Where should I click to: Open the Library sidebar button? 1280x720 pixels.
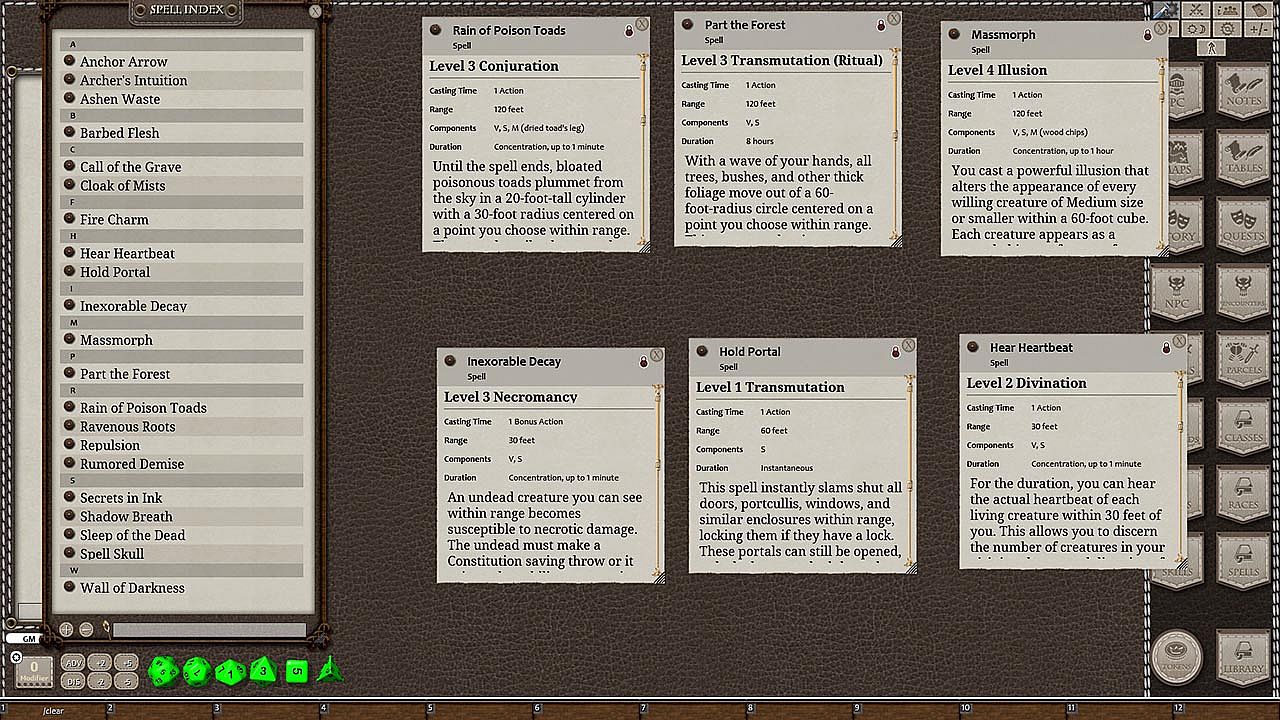pyautogui.click(x=1243, y=656)
